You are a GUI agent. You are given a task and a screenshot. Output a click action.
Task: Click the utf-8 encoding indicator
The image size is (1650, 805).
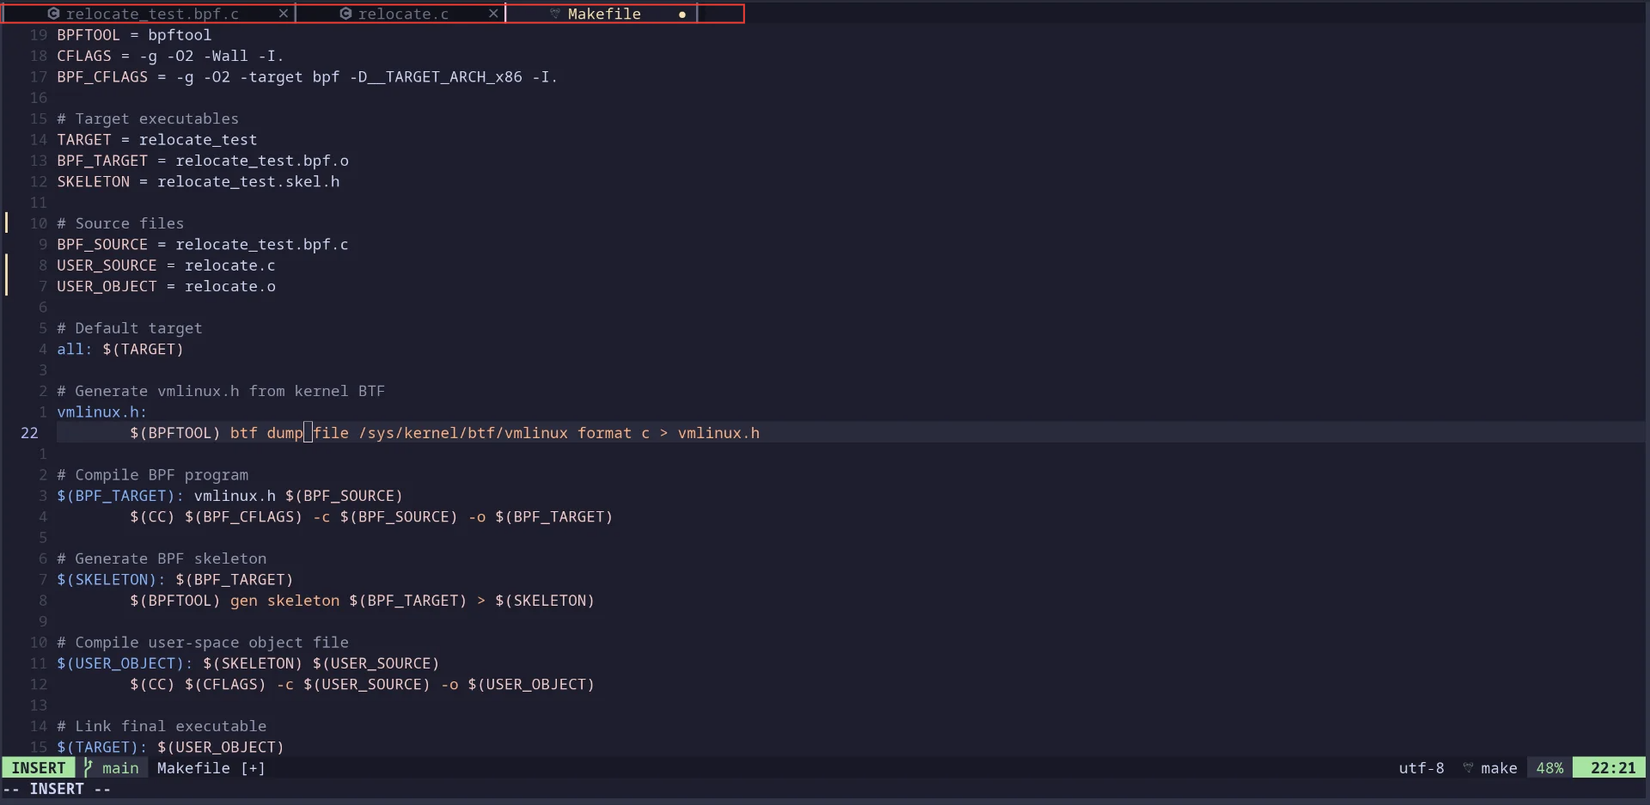coord(1421,768)
